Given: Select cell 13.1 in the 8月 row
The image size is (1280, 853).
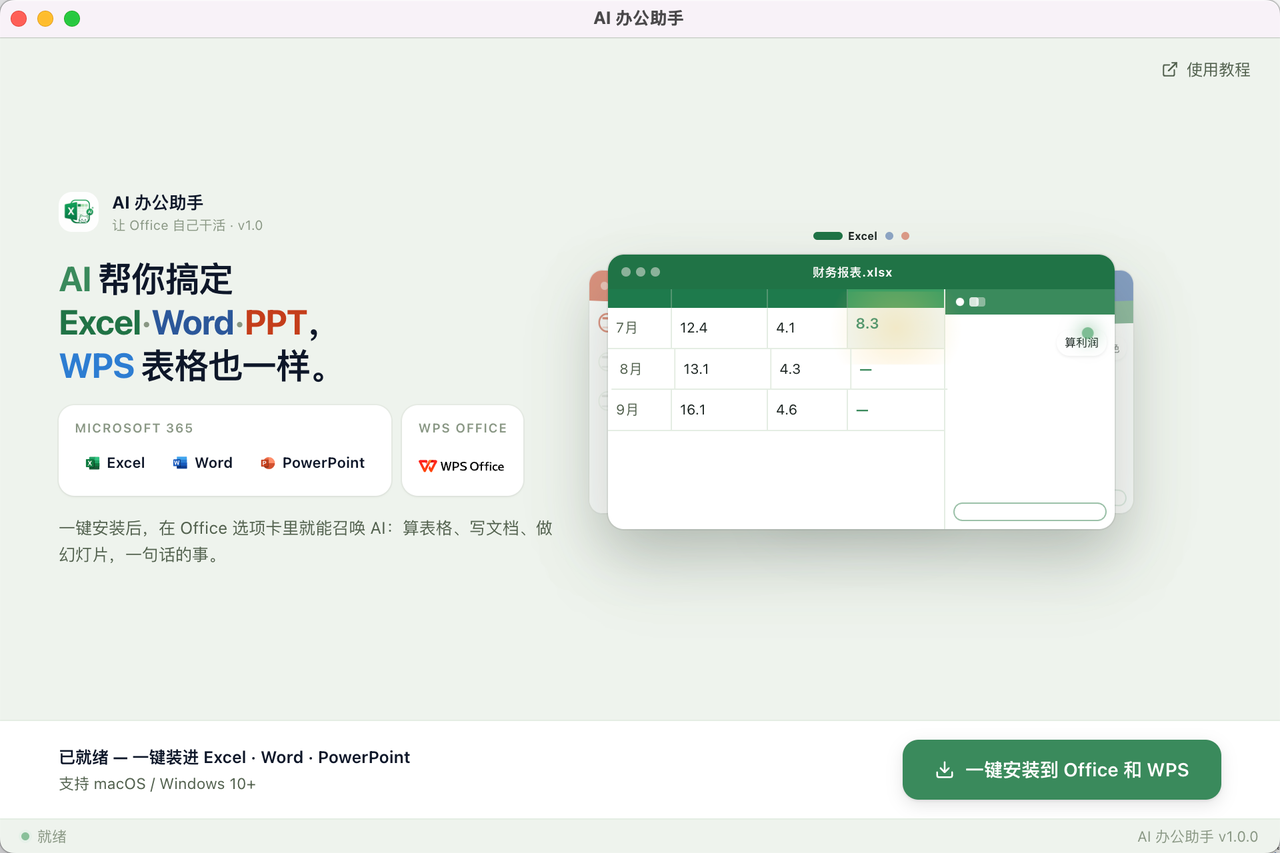Looking at the screenshot, I should pyautogui.click(x=722, y=369).
